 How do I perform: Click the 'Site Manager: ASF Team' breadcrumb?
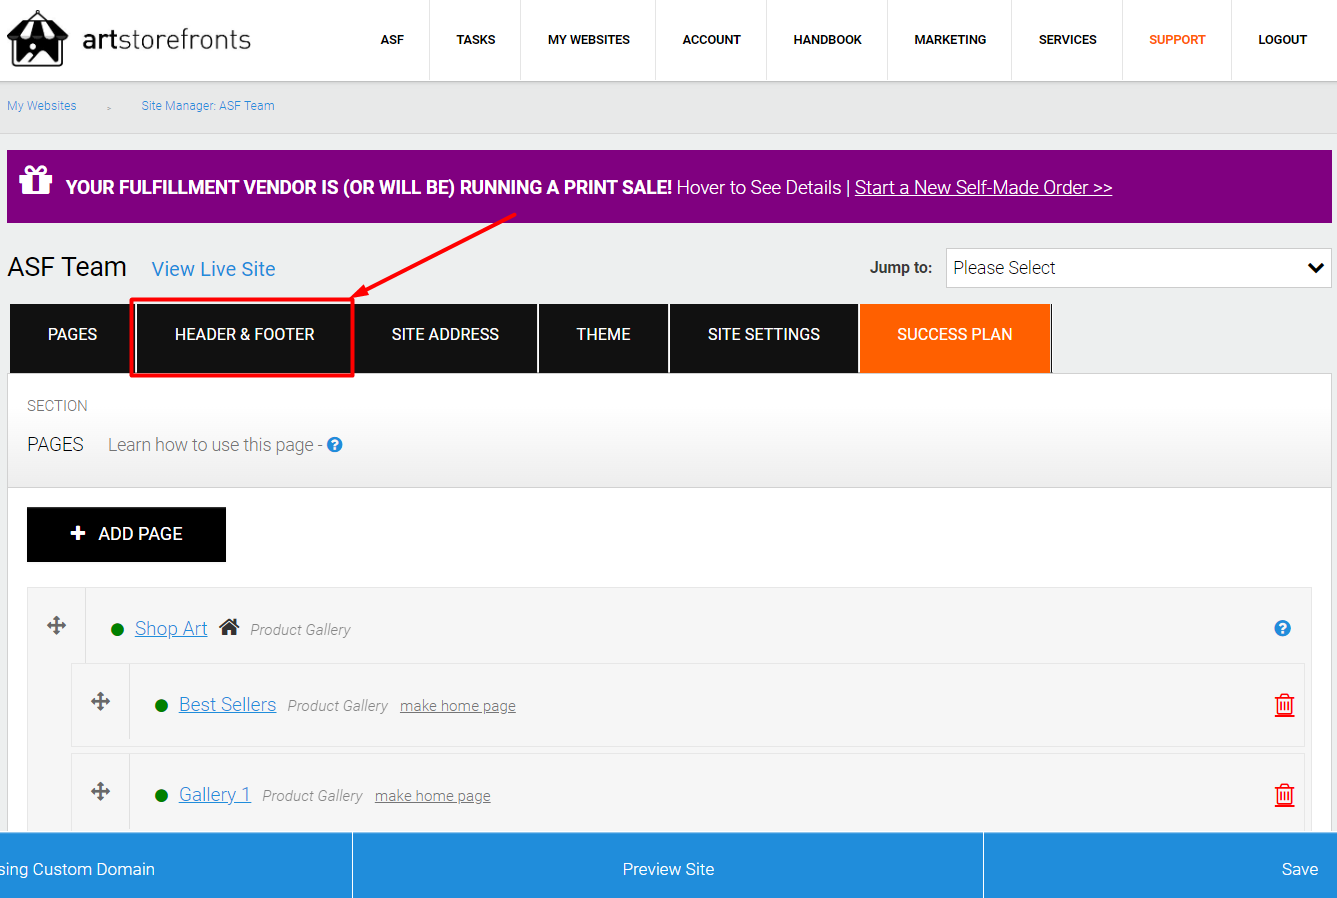[208, 106]
